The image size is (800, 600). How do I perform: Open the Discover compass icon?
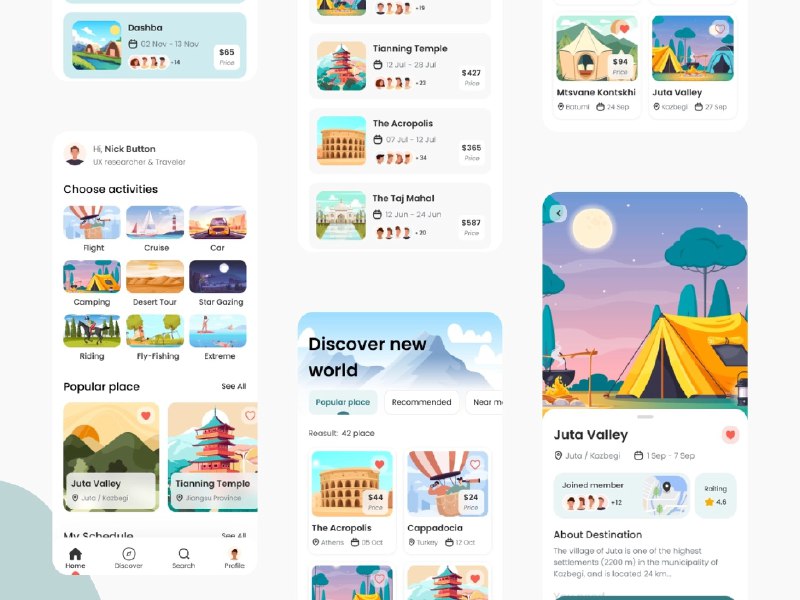pyautogui.click(x=129, y=554)
